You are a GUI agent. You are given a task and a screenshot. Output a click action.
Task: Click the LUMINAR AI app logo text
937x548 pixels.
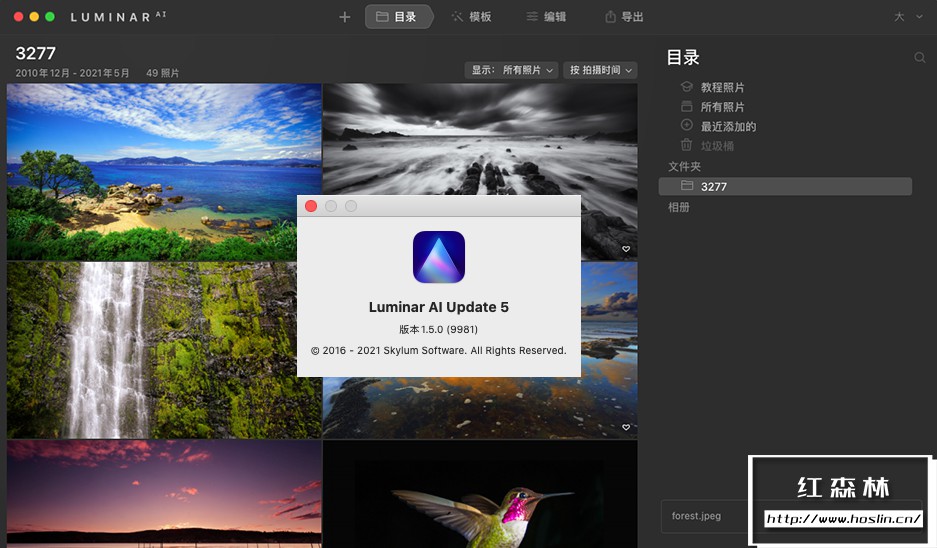pos(118,17)
